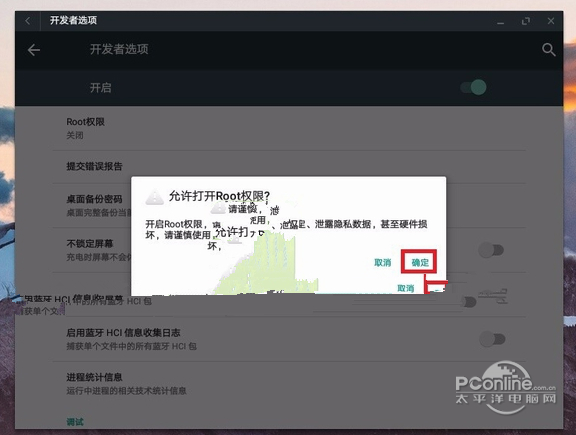Go back with the left arrow icon

tap(34, 50)
